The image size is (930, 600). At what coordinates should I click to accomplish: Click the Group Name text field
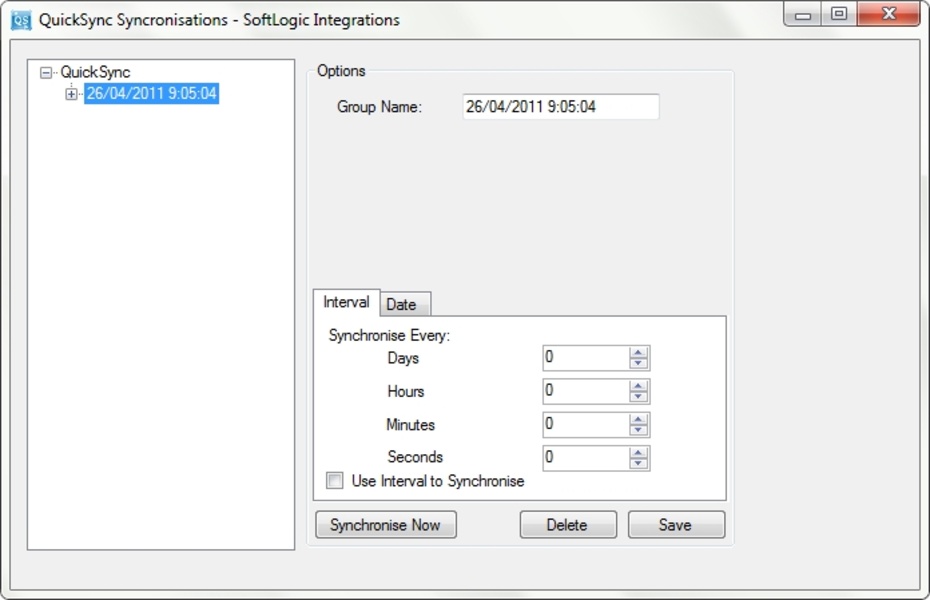click(x=560, y=107)
